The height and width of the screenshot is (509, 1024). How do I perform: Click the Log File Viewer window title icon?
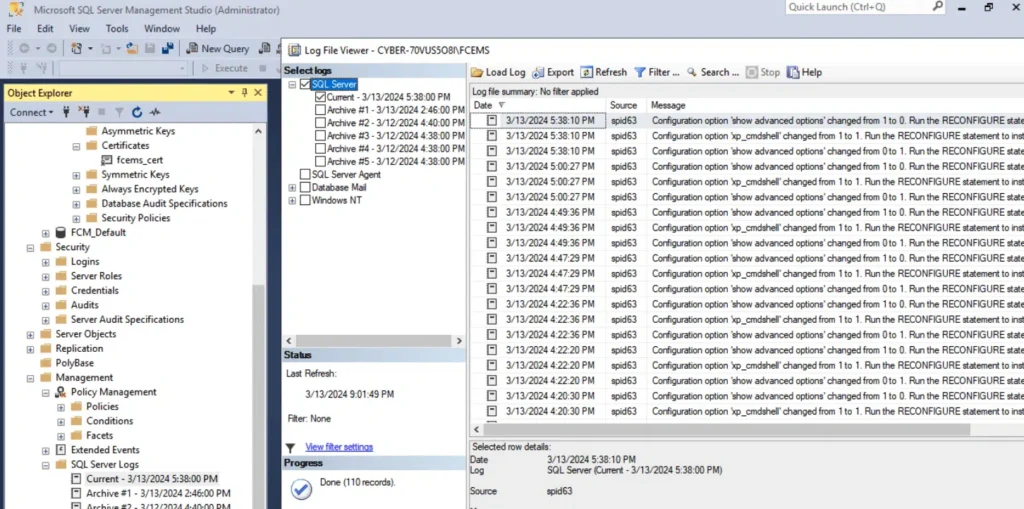click(x=294, y=50)
